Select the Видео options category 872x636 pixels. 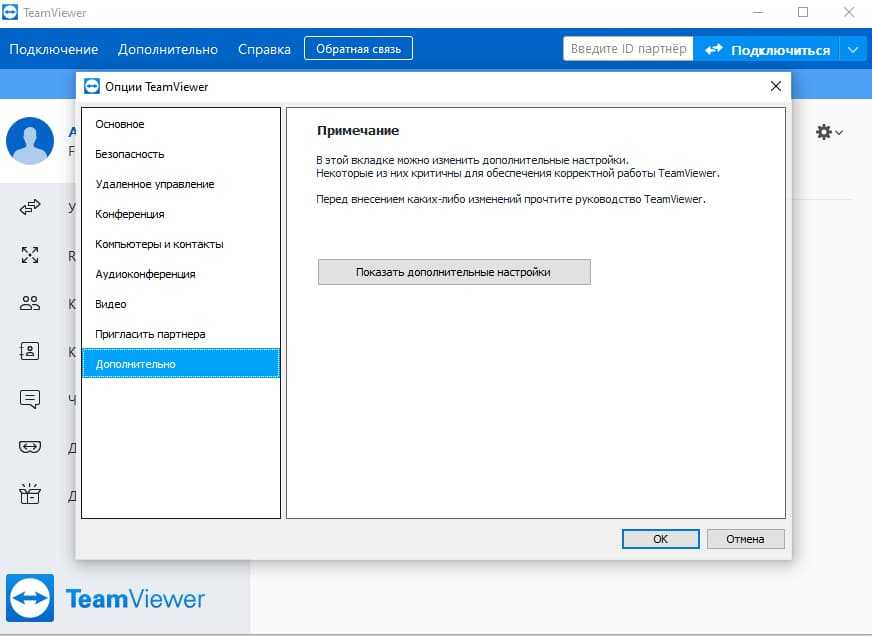(x=181, y=304)
